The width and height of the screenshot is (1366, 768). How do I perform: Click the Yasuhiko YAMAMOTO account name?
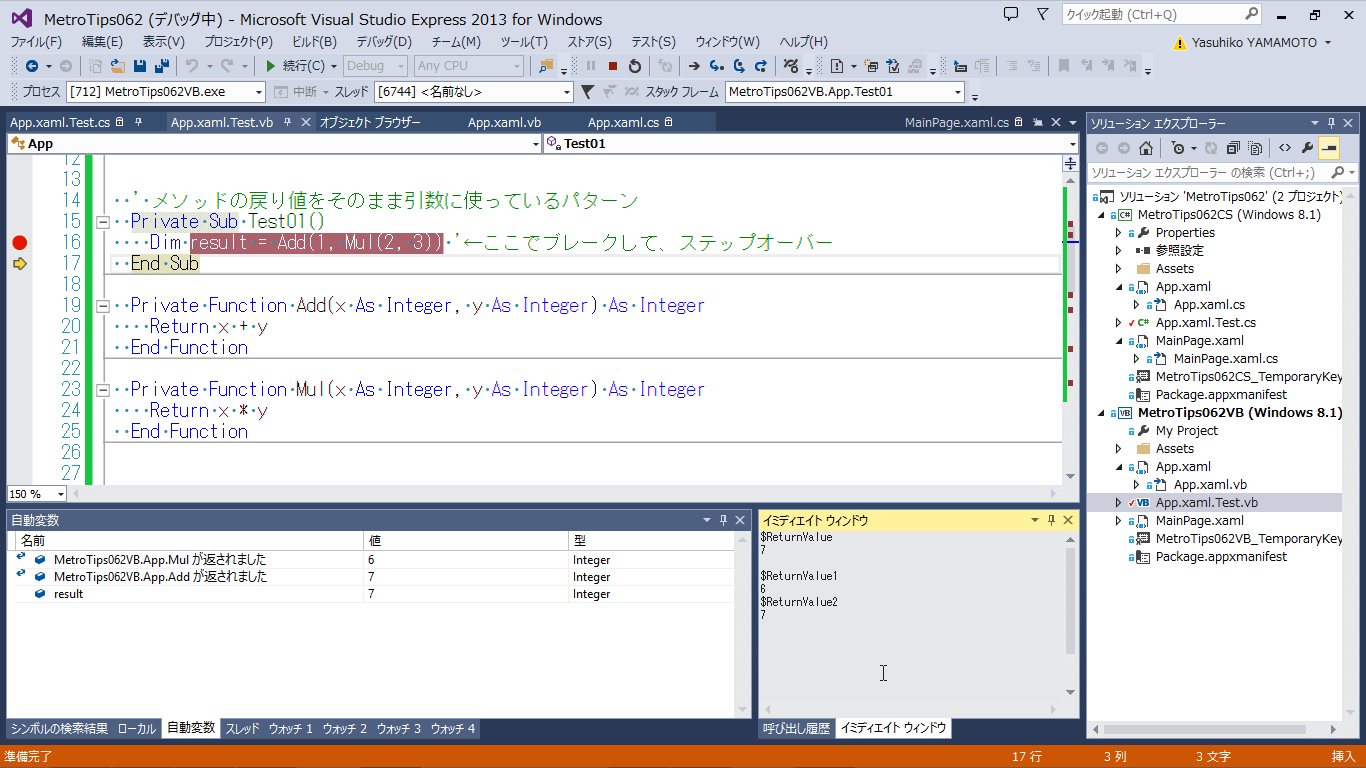[x=1254, y=42]
